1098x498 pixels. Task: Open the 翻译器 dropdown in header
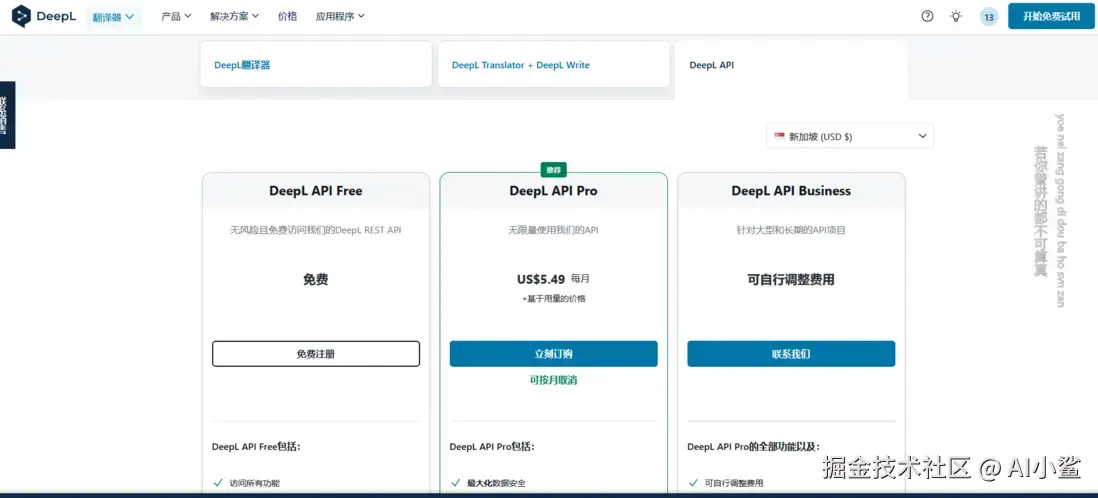point(113,17)
